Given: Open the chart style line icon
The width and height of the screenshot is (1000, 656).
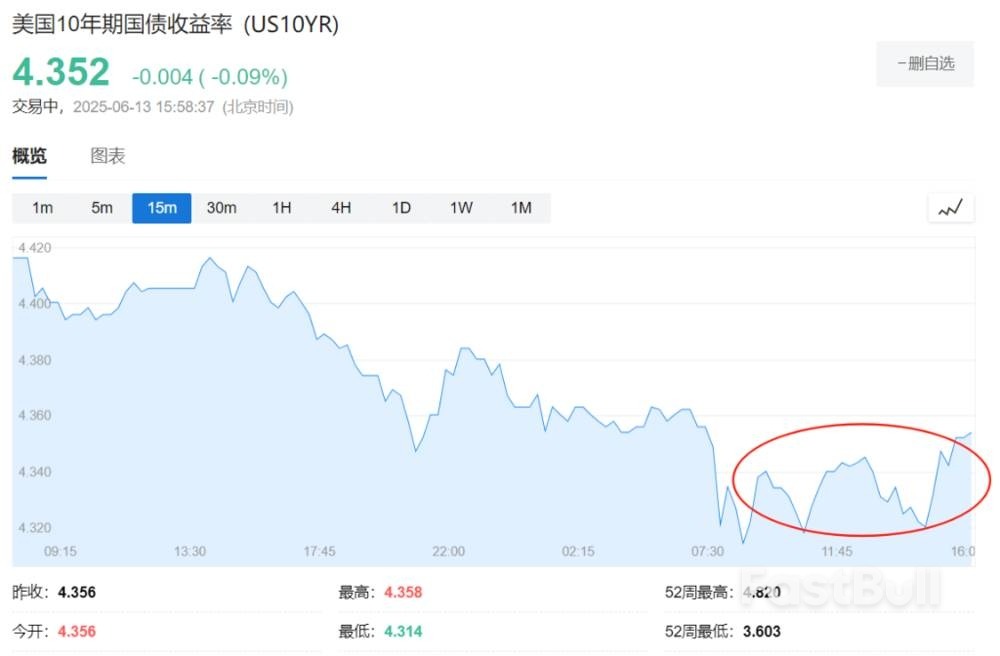Looking at the screenshot, I should pos(949,207).
